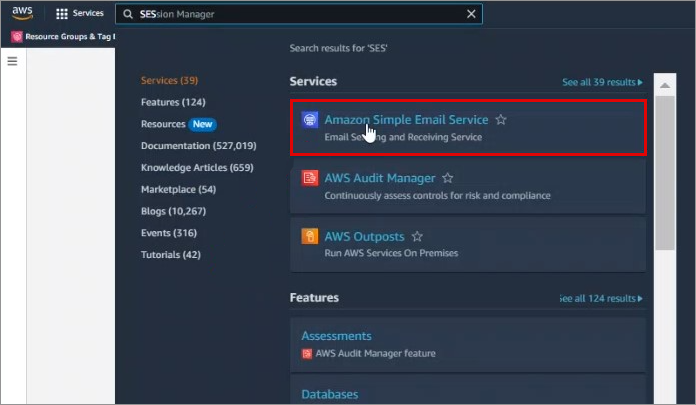
Task: Select the Features (124) filter
Action: [174, 102]
